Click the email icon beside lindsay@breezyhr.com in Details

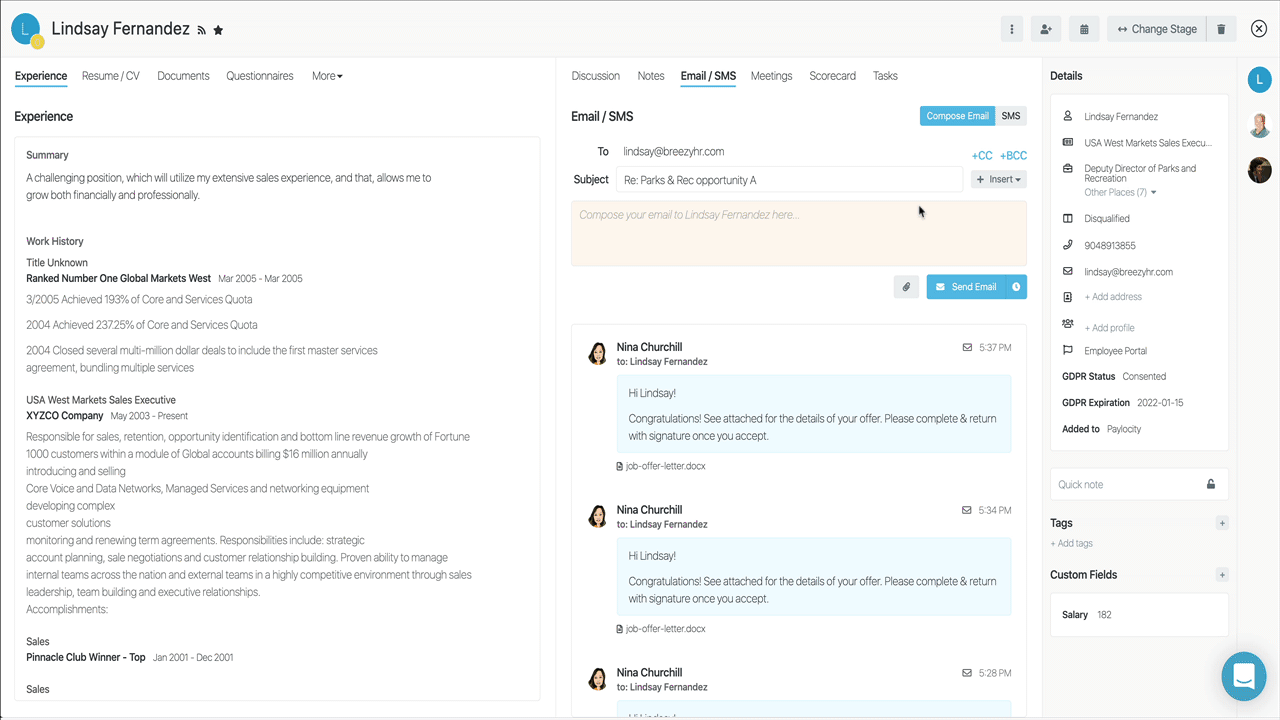1068,272
